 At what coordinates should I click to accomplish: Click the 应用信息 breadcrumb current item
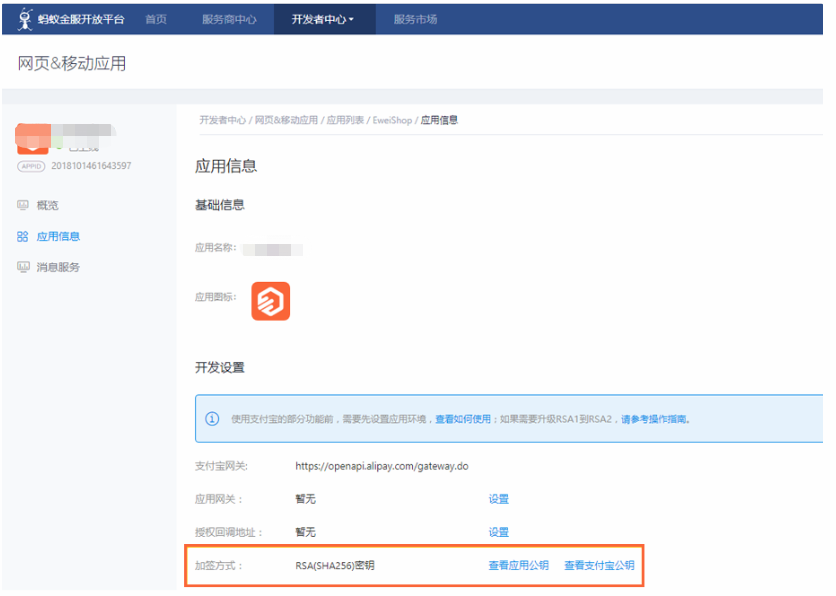point(439,120)
